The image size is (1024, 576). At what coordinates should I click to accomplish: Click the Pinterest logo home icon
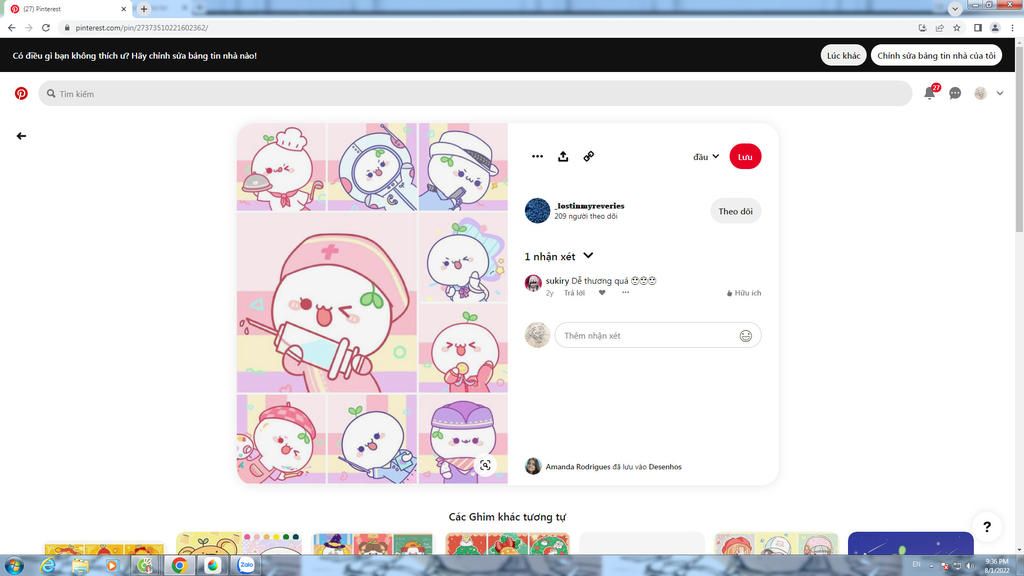click(x=21, y=93)
